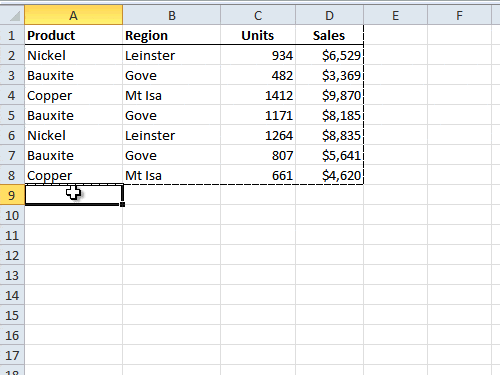Image resolution: width=500 pixels, height=375 pixels.
Task: Select the $6,529 sales cell
Action: (x=329, y=55)
